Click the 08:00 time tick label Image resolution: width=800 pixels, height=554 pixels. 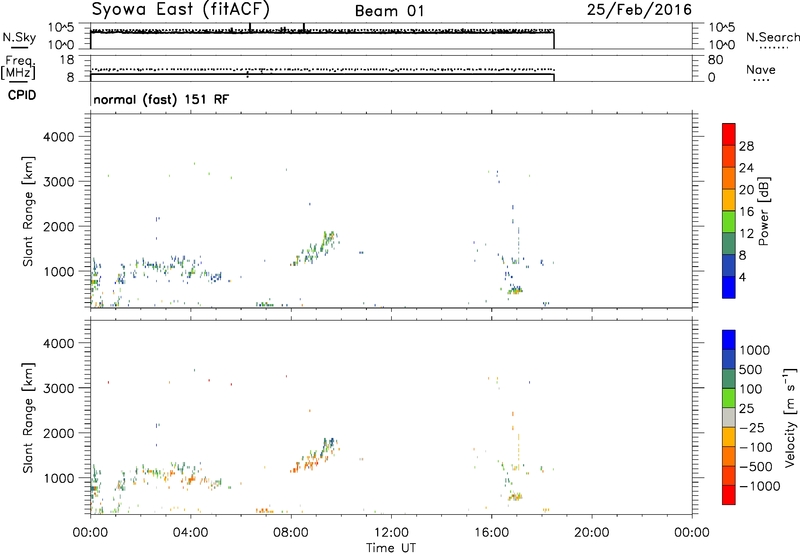coord(291,533)
